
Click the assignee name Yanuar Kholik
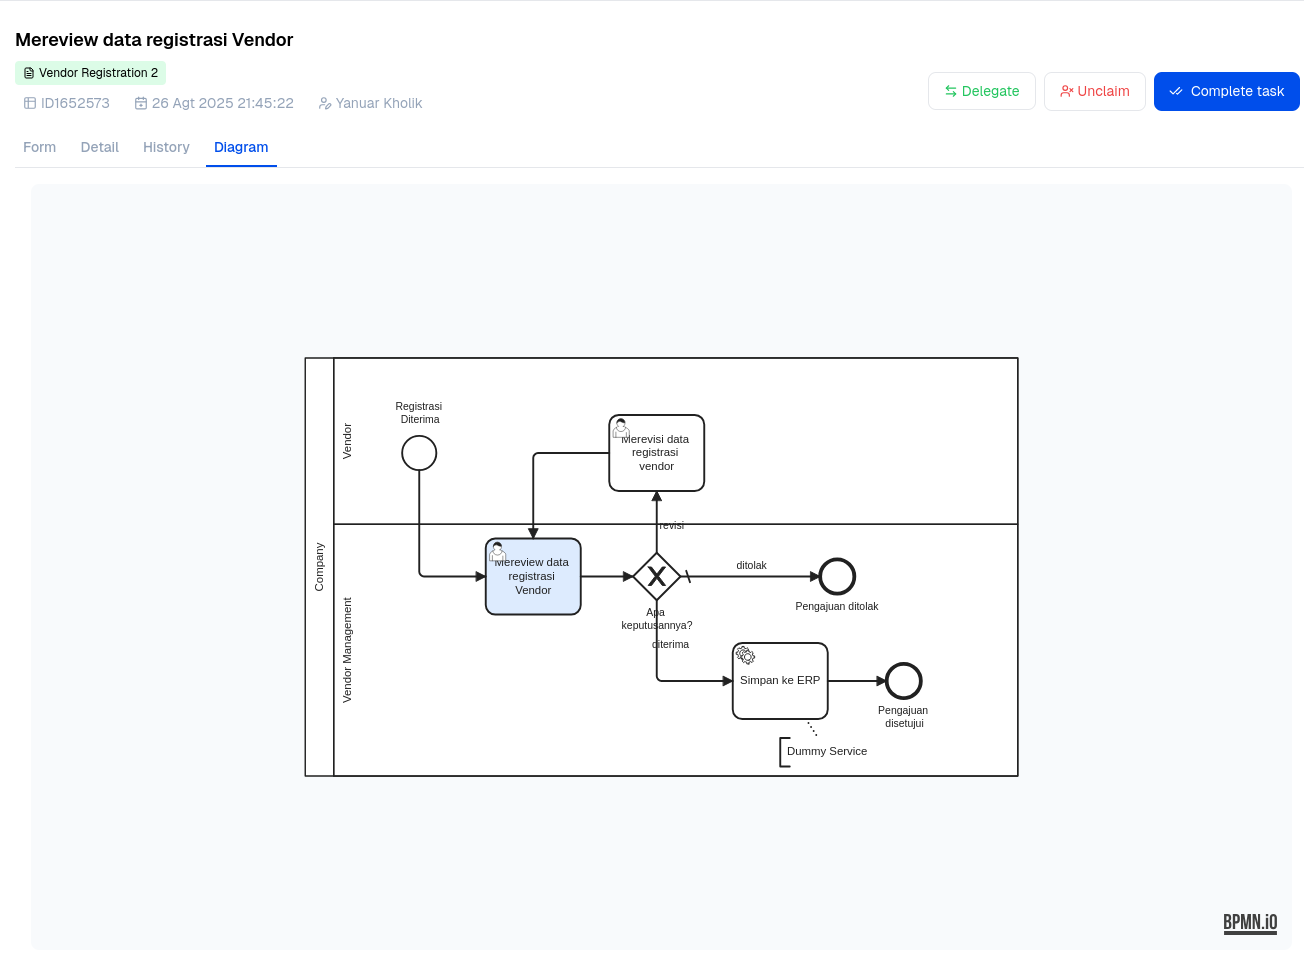[x=379, y=103]
